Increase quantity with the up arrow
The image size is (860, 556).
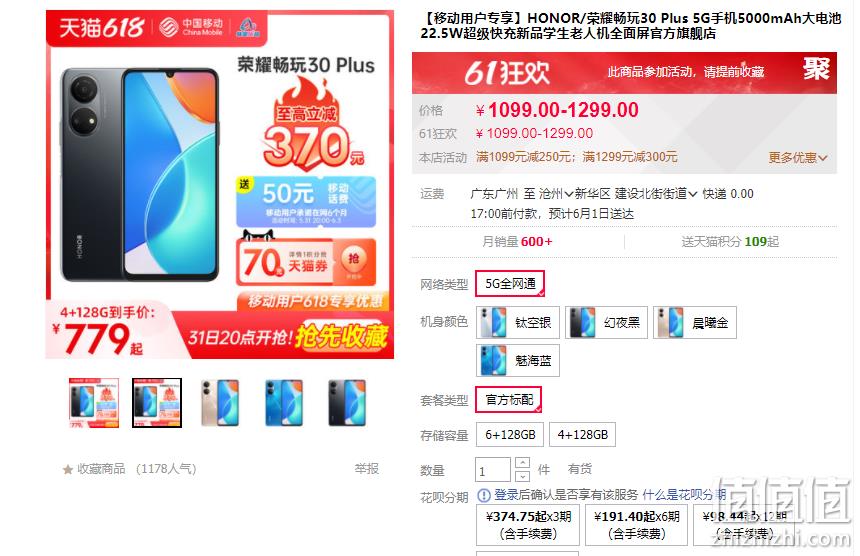click(x=523, y=463)
